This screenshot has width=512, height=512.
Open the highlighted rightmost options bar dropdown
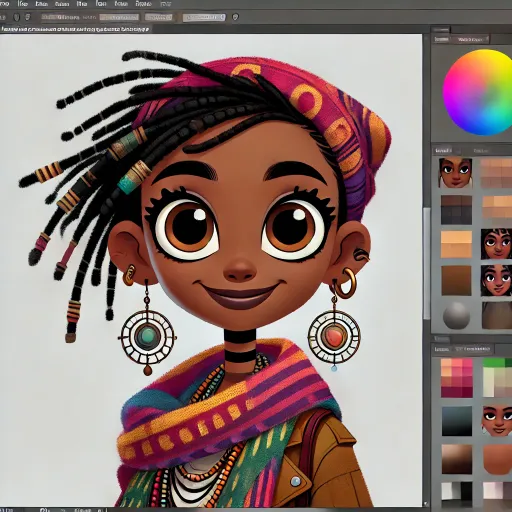(x=204, y=17)
